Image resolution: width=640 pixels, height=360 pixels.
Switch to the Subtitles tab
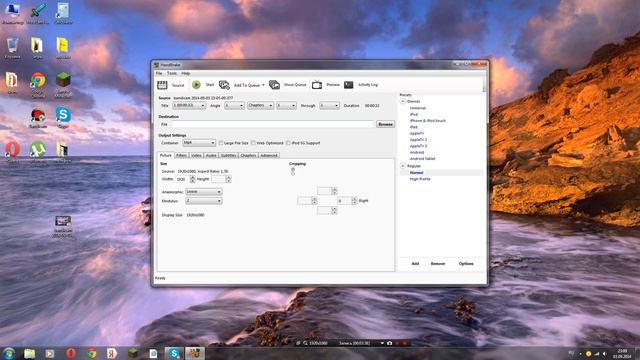coord(229,156)
